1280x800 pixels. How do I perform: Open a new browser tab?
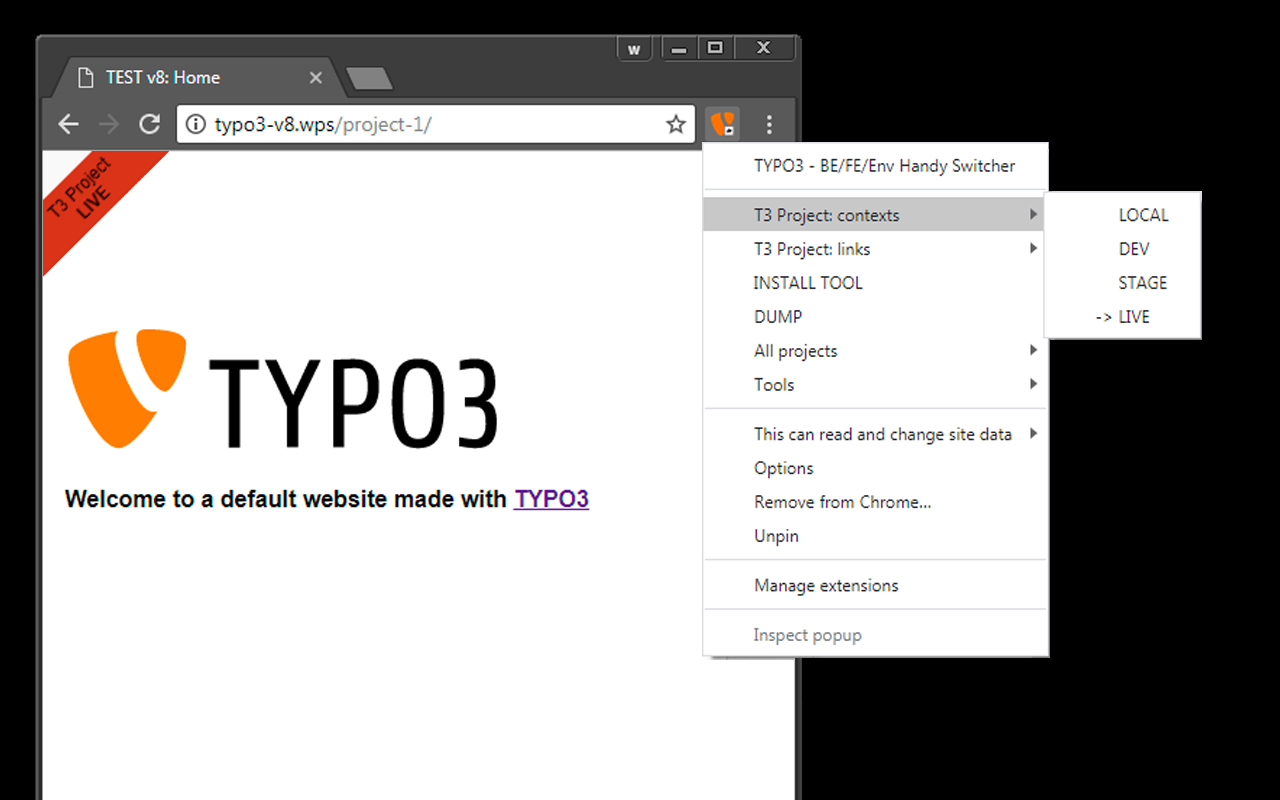[x=369, y=76]
